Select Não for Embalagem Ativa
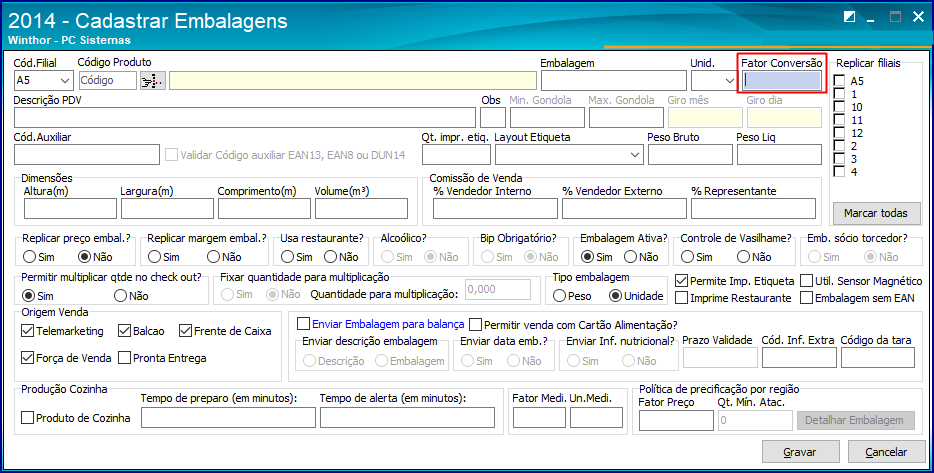This screenshot has width=934, height=473. 630,257
